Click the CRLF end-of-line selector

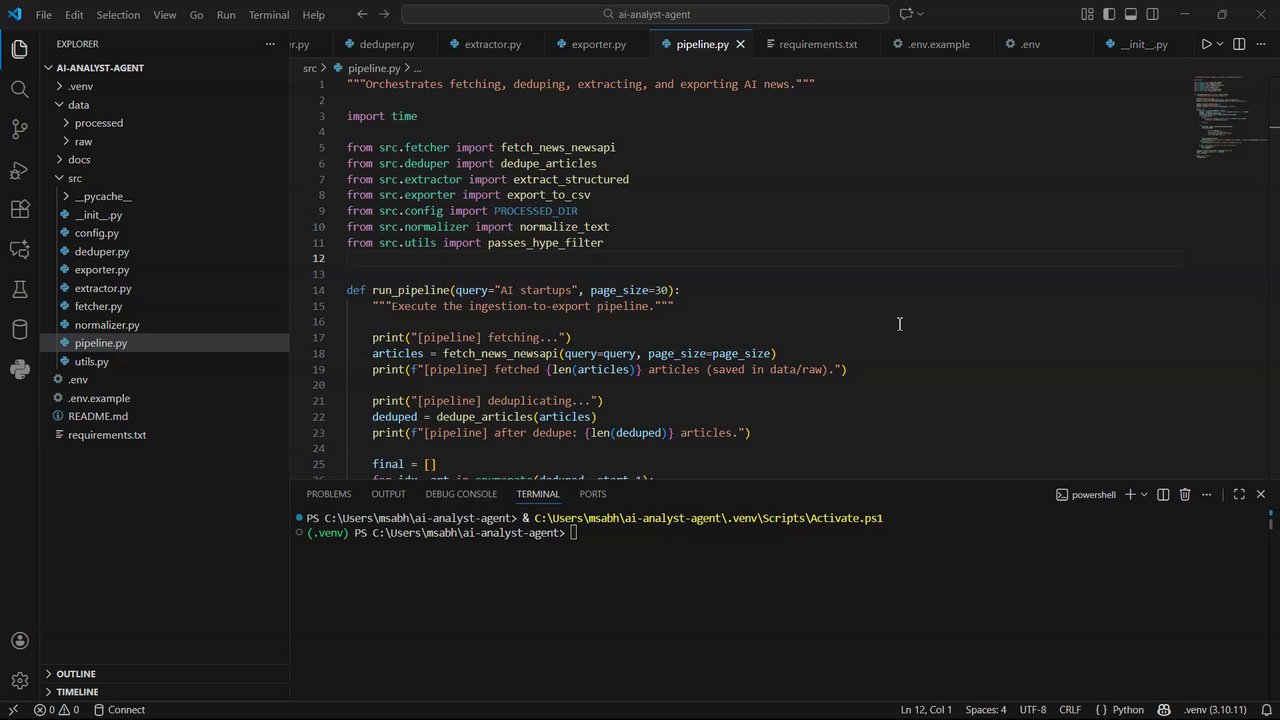click(1070, 710)
